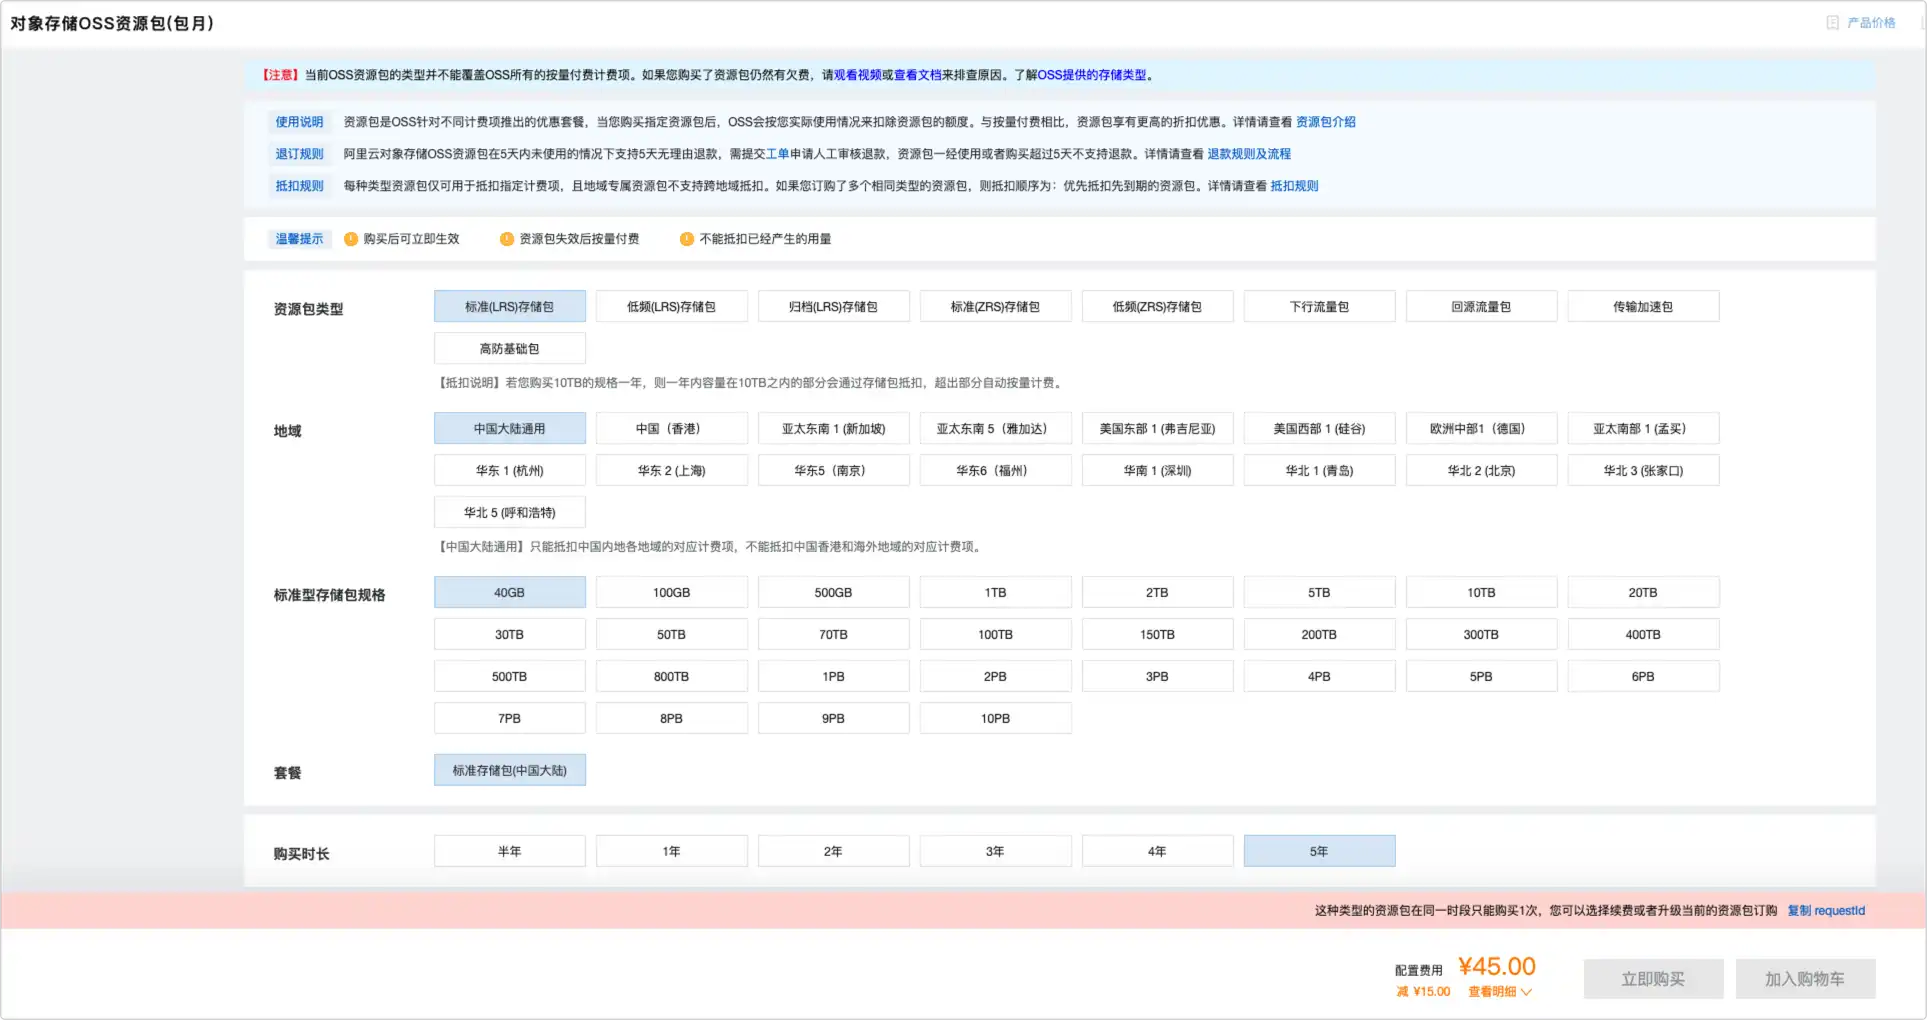Select 传输加速包 resource type
Image resolution: width=1927 pixels, height=1020 pixels.
tap(1644, 307)
